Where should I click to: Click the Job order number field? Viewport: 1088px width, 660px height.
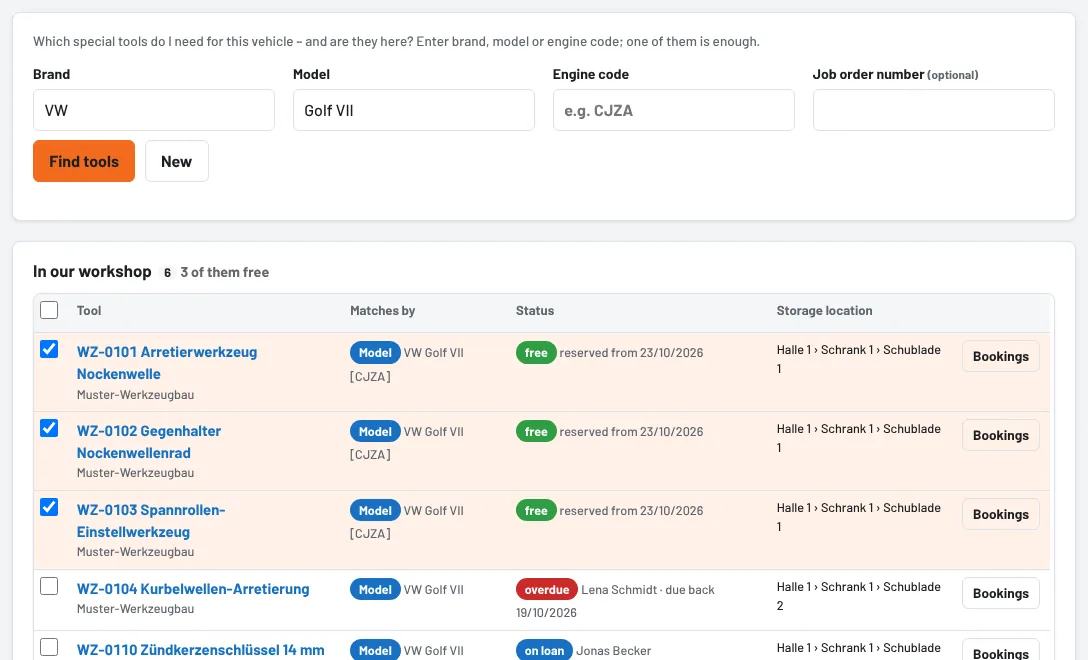(933, 110)
